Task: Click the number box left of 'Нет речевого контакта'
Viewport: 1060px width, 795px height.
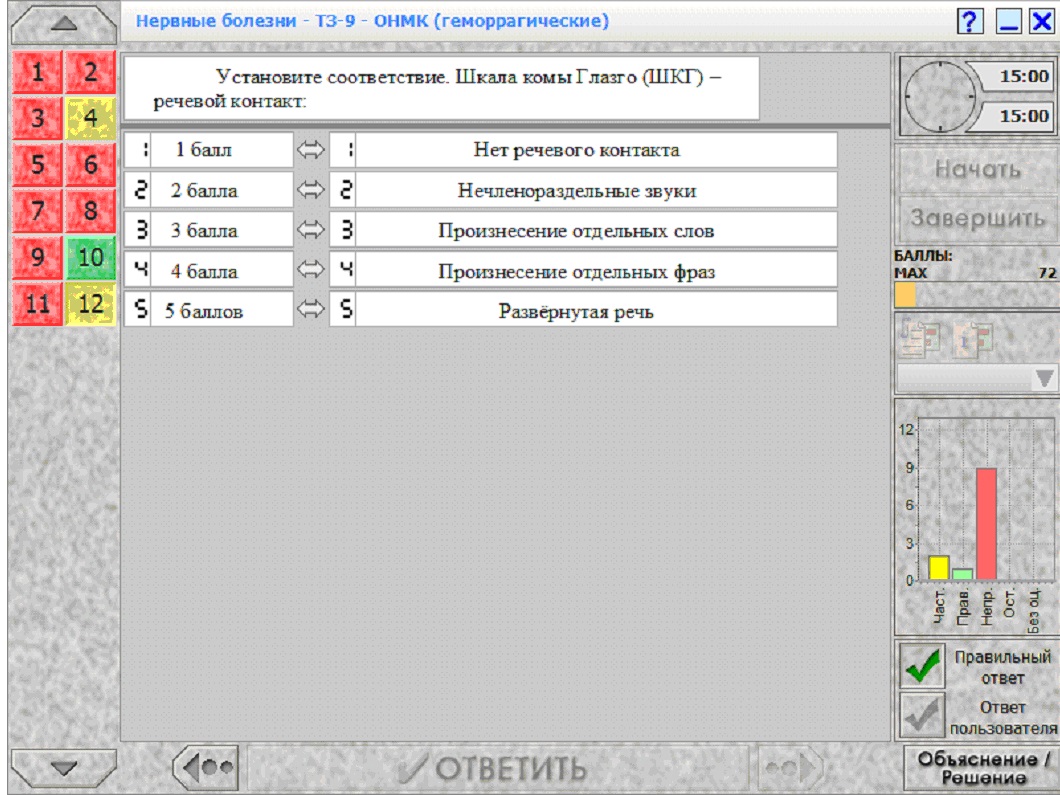Action: coord(342,149)
